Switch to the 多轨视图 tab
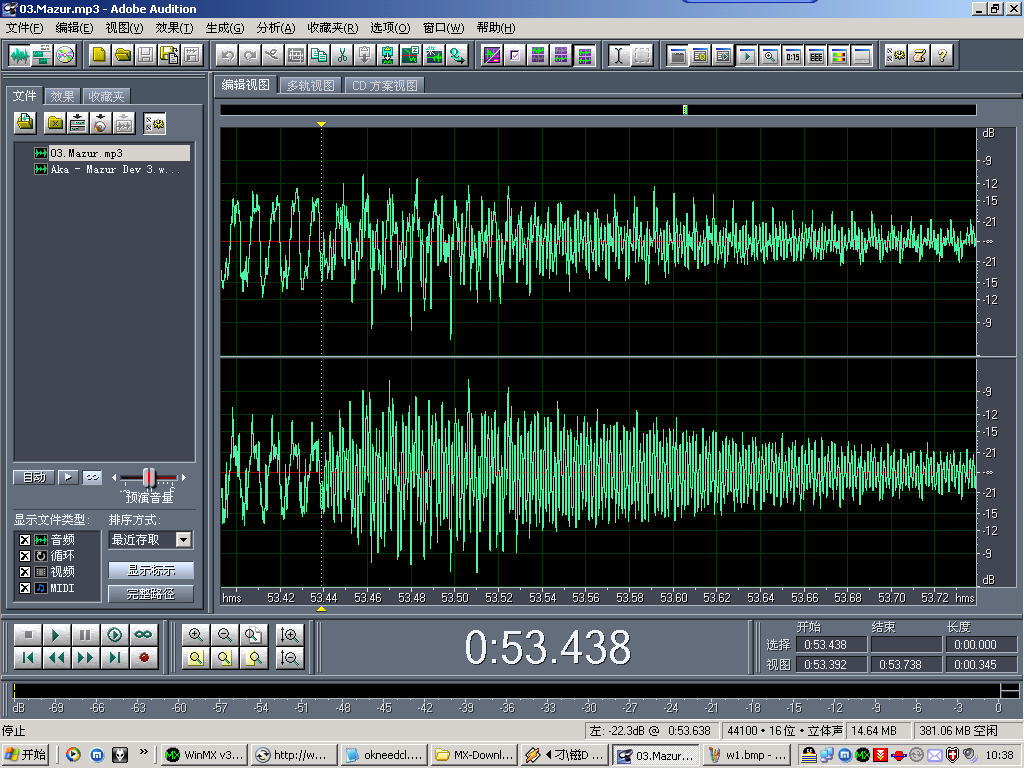1024x768 pixels. pyautogui.click(x=310, y=86)
